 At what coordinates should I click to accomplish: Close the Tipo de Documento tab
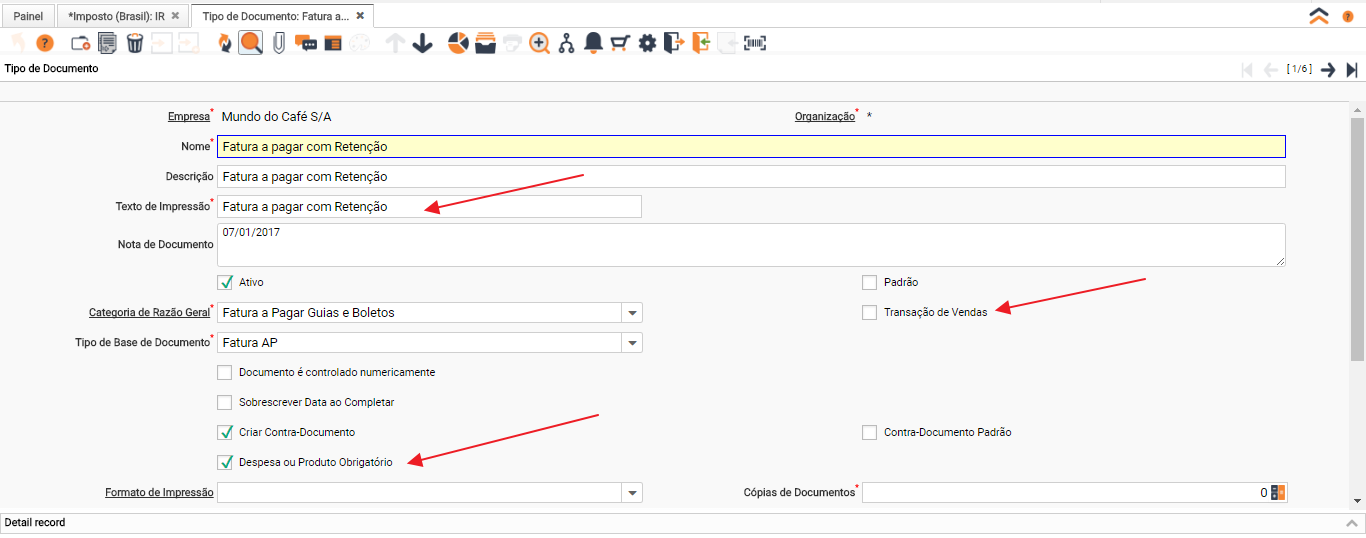tap(360, 16)
